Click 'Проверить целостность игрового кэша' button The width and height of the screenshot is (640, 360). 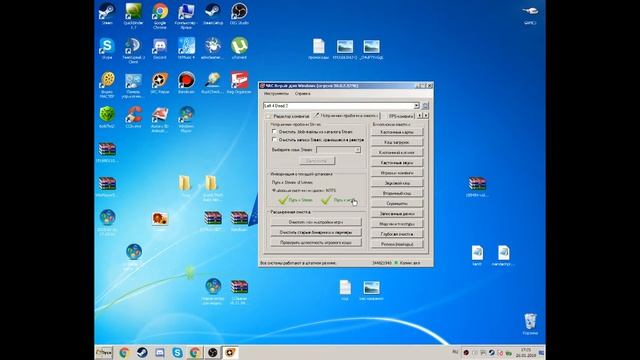click(x=316, y=242)
